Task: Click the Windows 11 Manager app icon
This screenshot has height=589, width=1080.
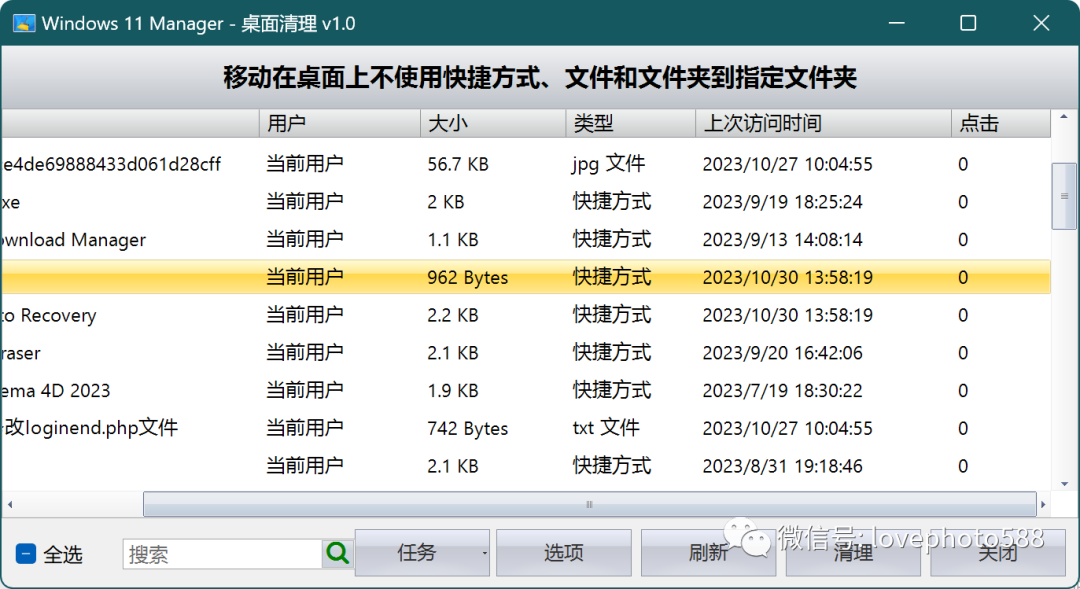Action: point(23,23)
